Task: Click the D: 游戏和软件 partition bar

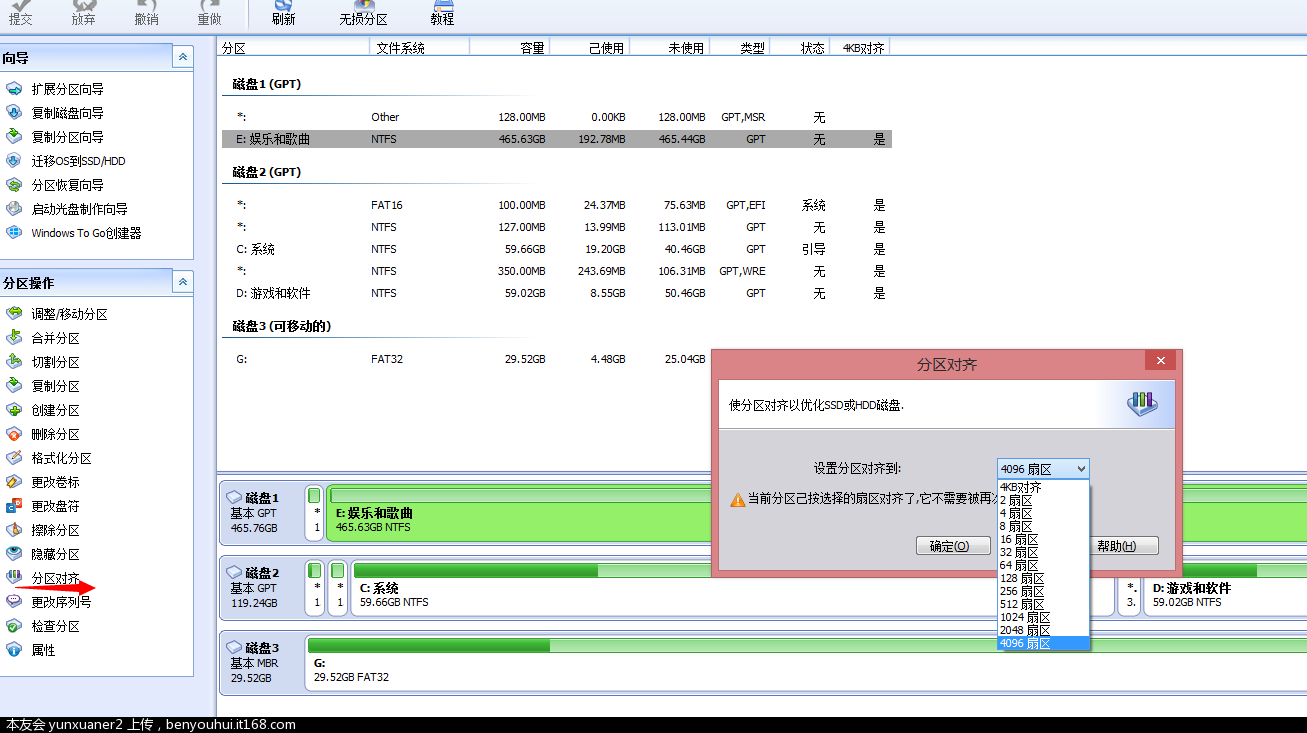Action: [x=1224, y=588]
